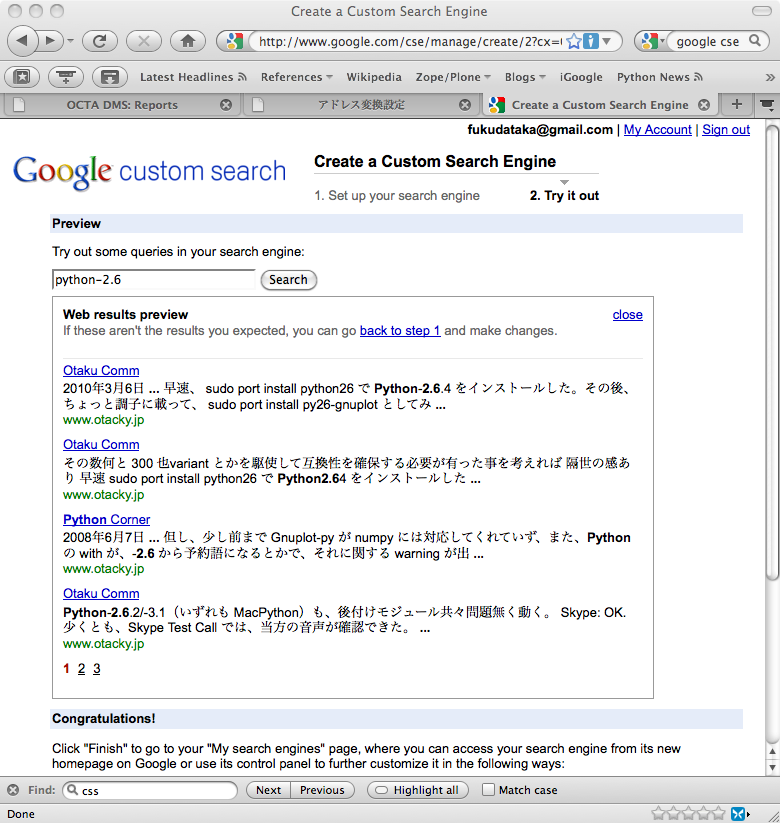The image size is (780, 823).
Task: Switch to the OCTA DMS: Reports tab
Action: pos(122,105)
